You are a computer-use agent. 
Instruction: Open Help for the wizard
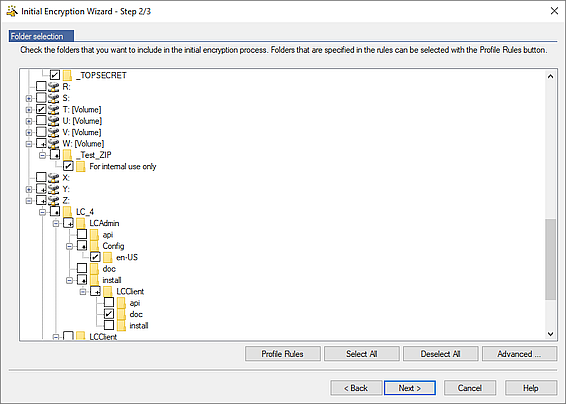coord(531,388)
